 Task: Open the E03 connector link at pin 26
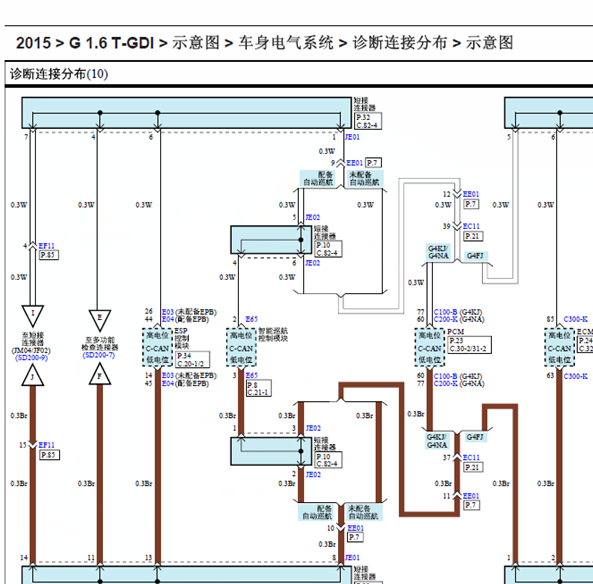[x=168, y=312]
